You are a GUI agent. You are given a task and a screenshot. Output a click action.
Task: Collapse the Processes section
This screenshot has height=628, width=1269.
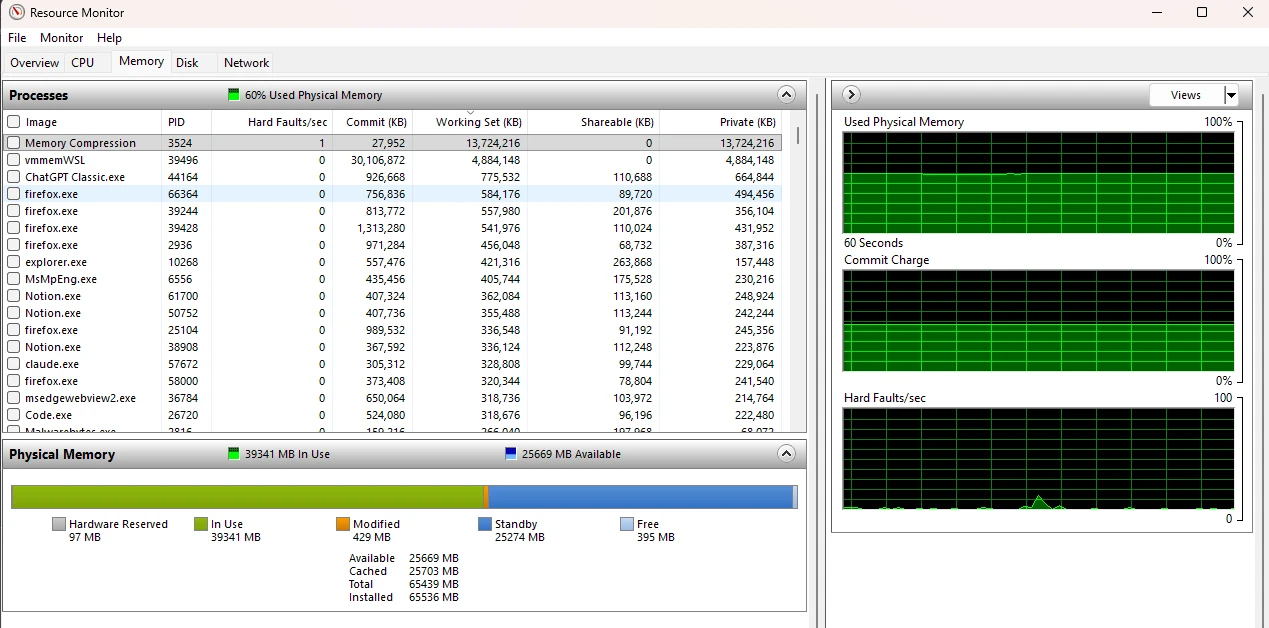click(x=787, y=95)
